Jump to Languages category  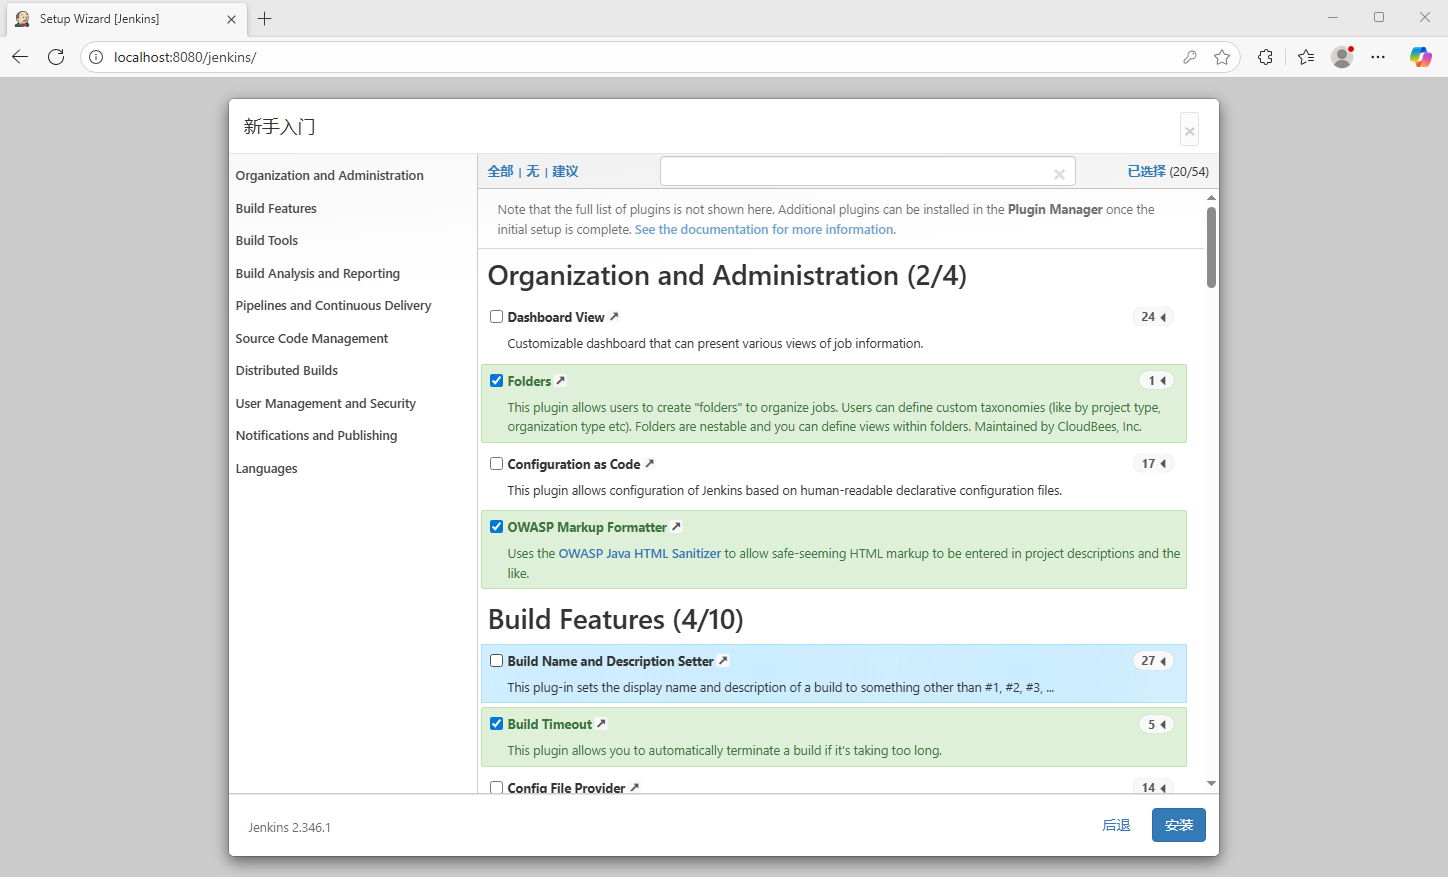click(x=267, y=468)
